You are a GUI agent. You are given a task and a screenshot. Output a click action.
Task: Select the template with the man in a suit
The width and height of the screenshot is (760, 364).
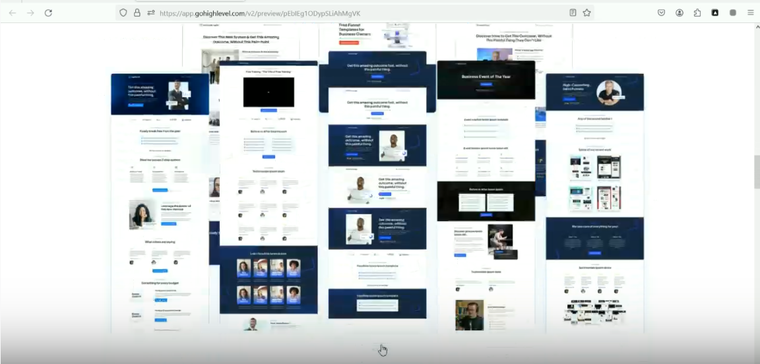tap(160, 203)
